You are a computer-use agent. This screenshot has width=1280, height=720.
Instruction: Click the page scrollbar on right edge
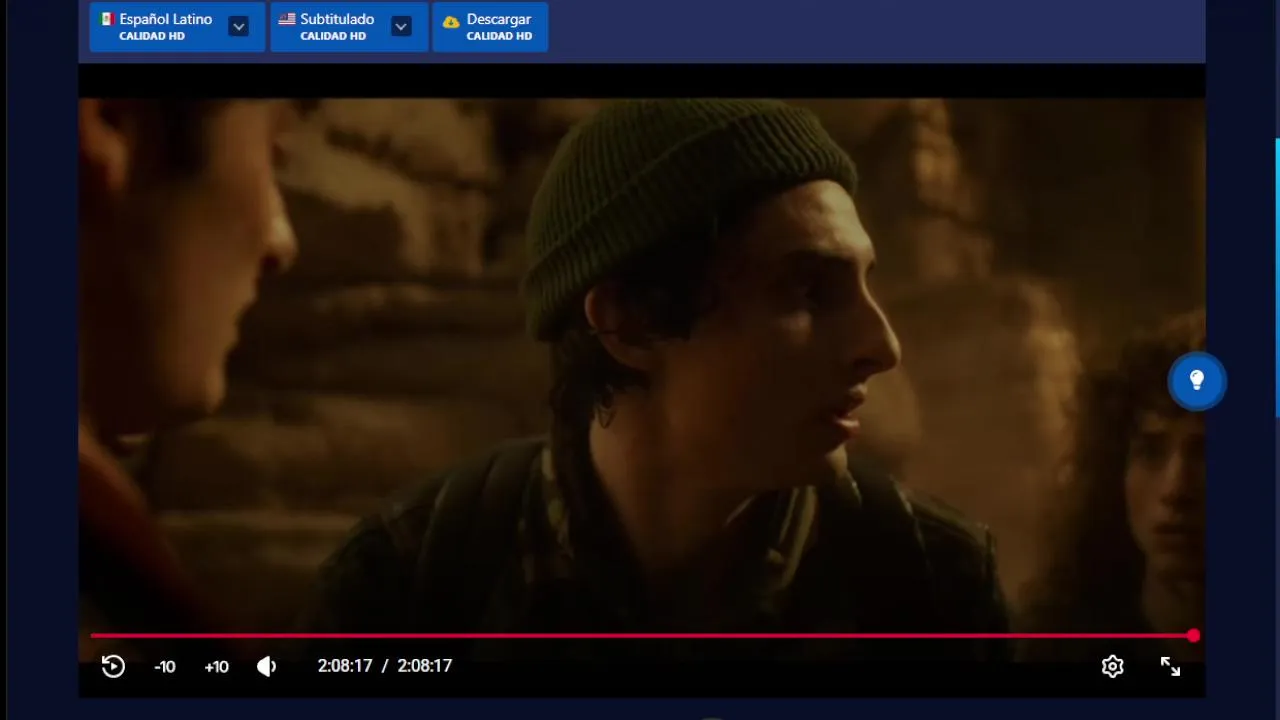tap(1277, 278)
